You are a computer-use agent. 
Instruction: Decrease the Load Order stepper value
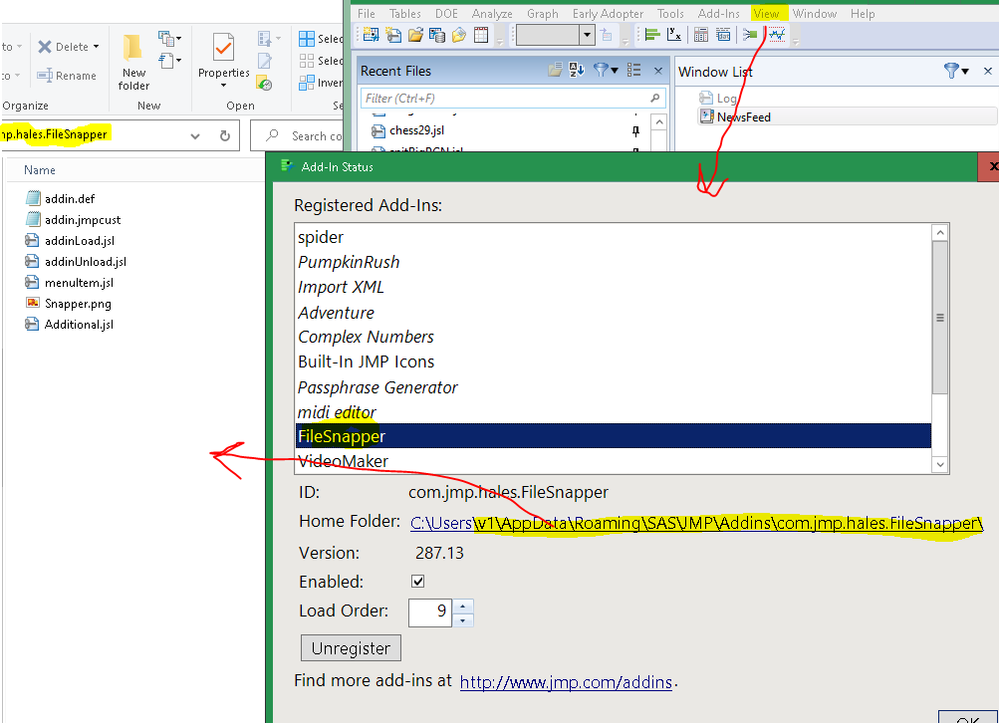point(463,620)
